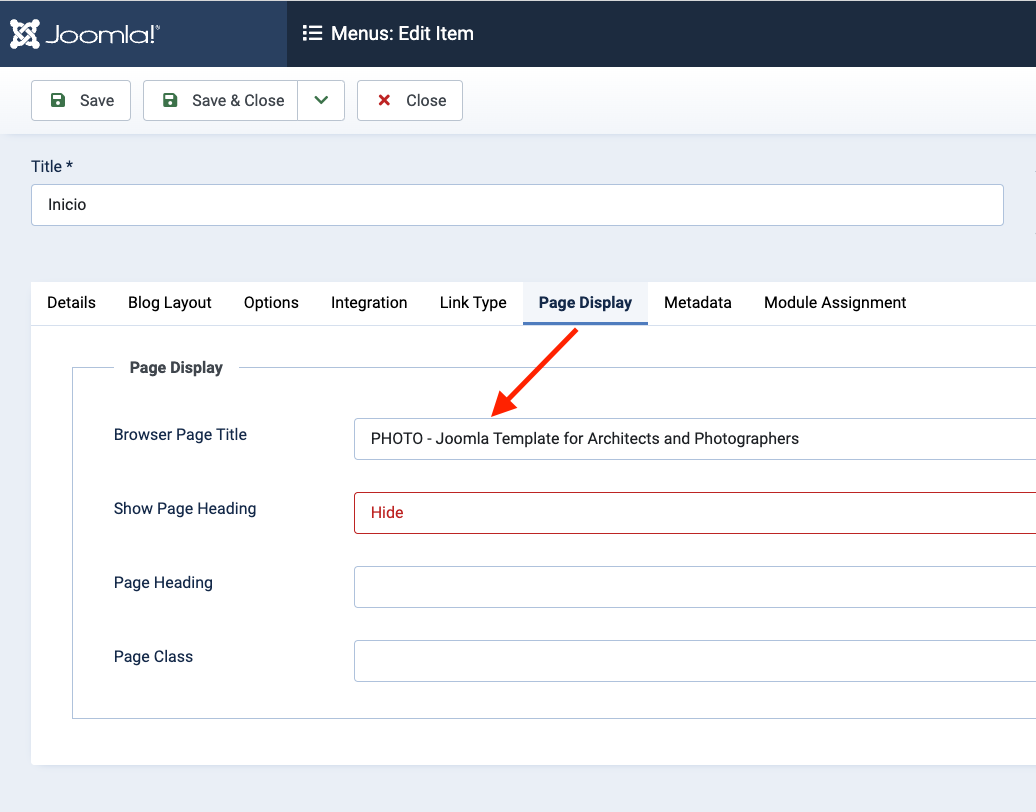The image size is (1036, 812).
Task: Click the red X icon on the Close button
Action: [x=384, y=100]
